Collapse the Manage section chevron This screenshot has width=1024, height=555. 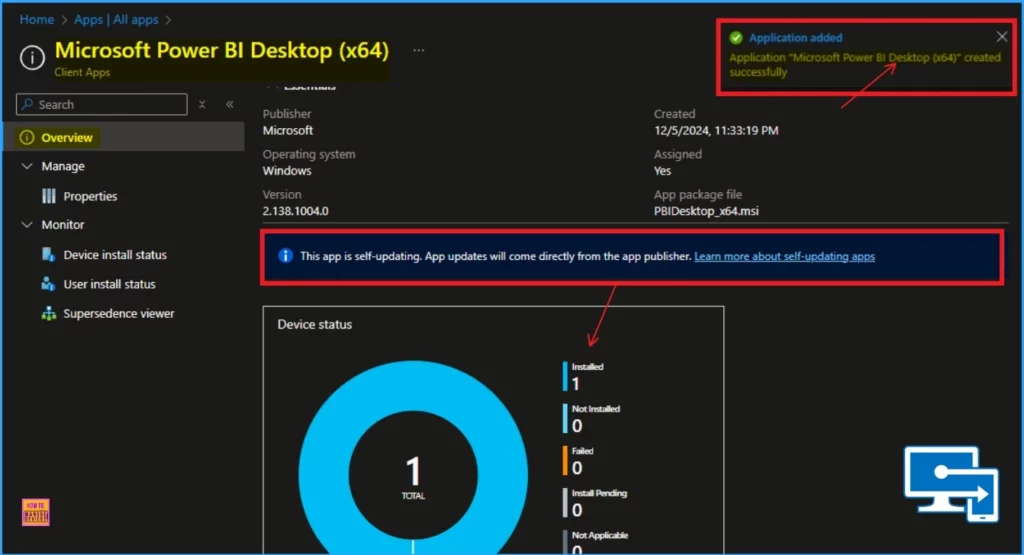coord(27,166)
